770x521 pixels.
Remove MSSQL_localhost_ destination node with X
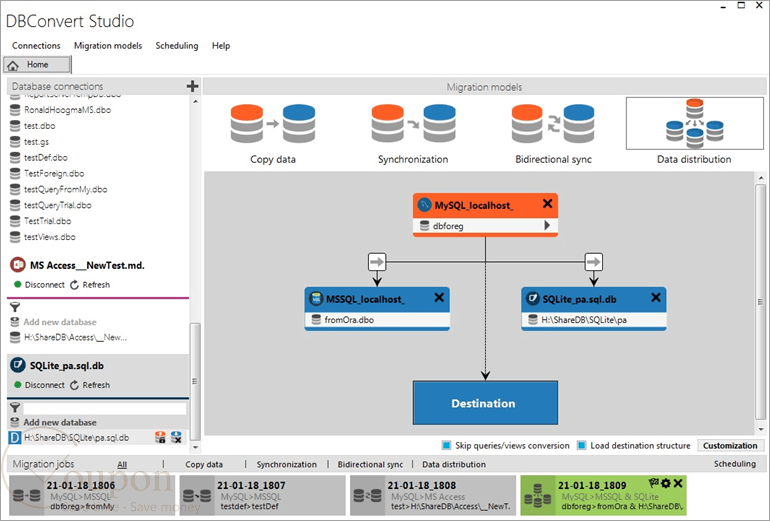439,297
